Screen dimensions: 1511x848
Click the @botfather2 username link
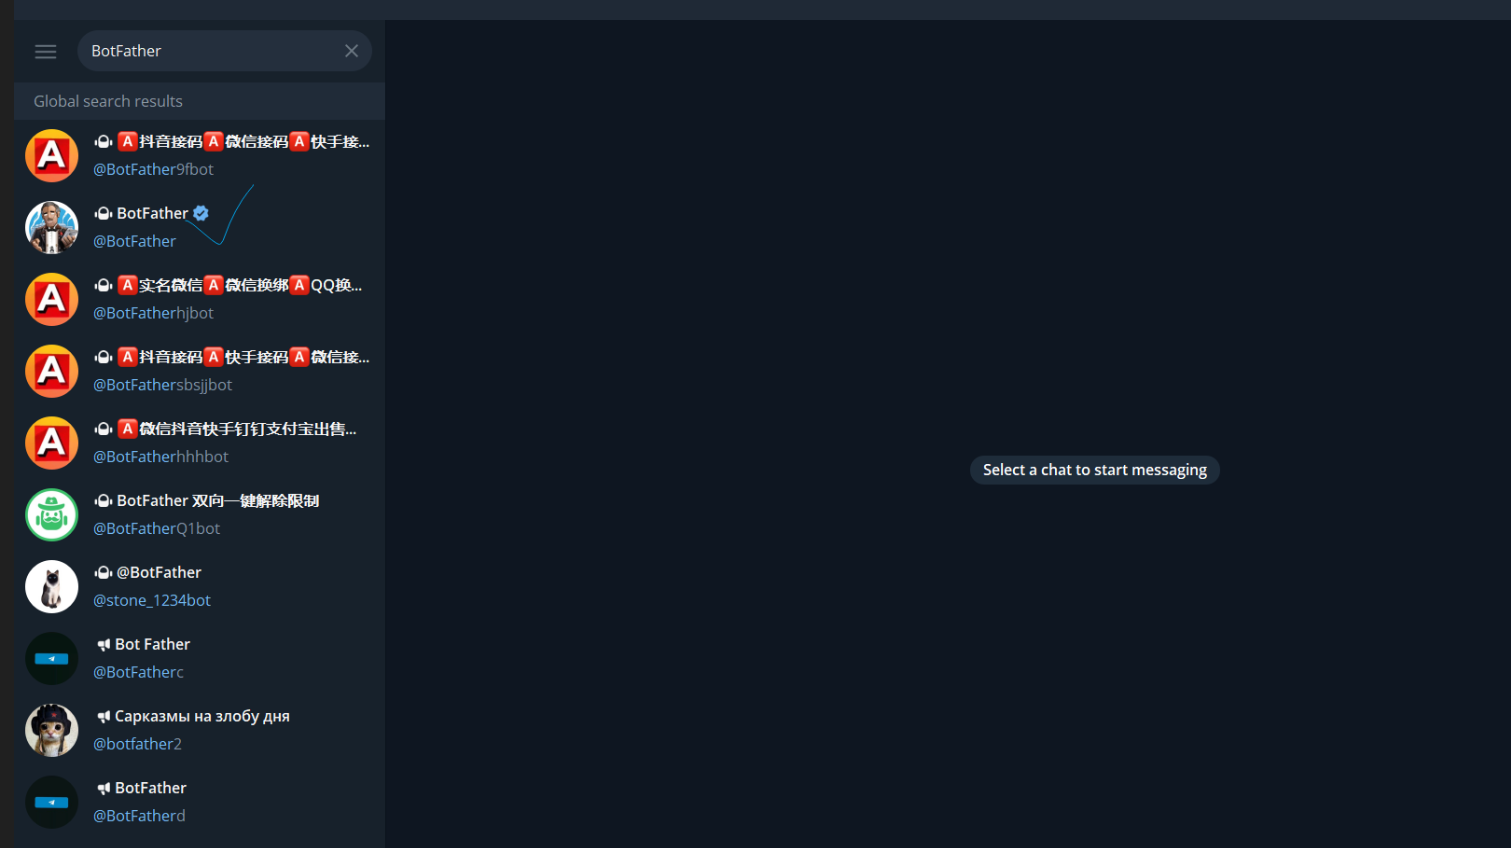tap(137, 744)
